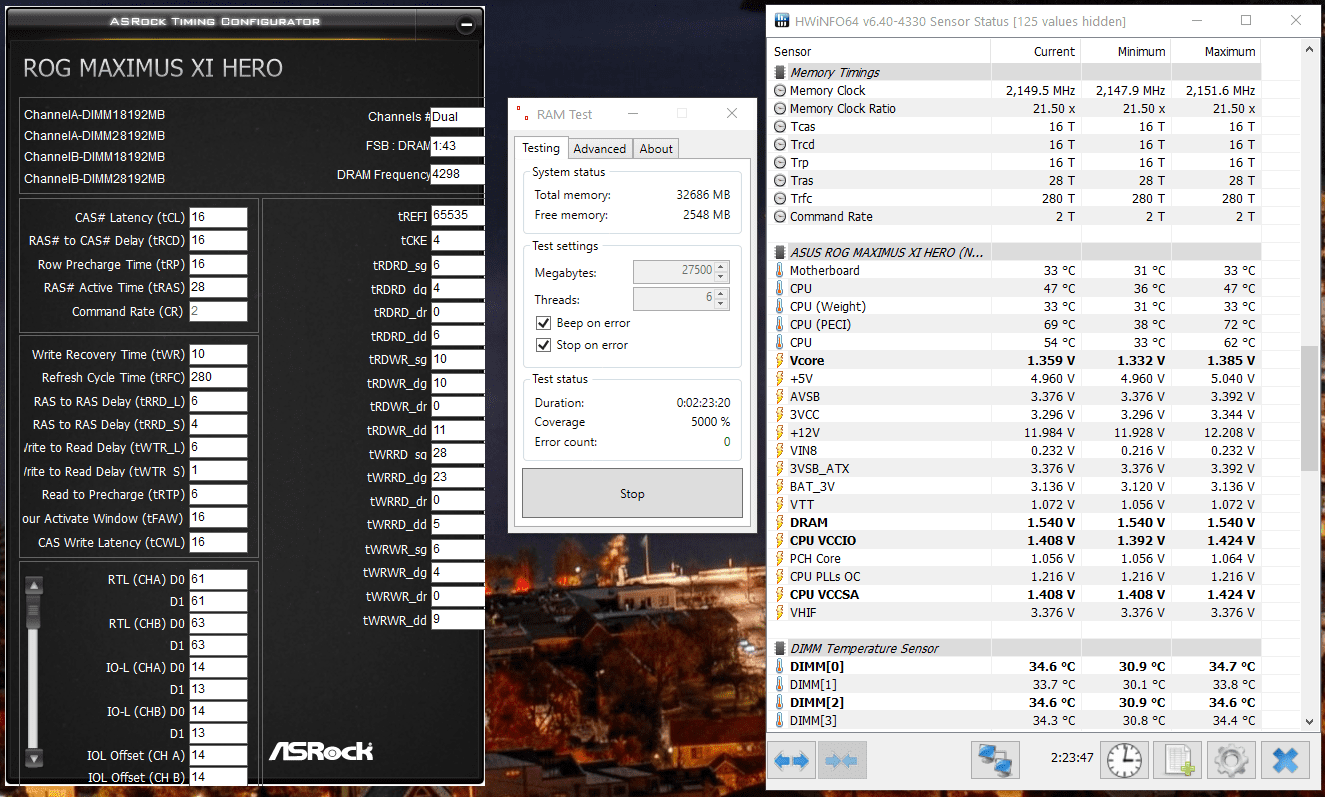
Task: Click ASRock scrollbar down arrow
Action: (x=33, y=758)
